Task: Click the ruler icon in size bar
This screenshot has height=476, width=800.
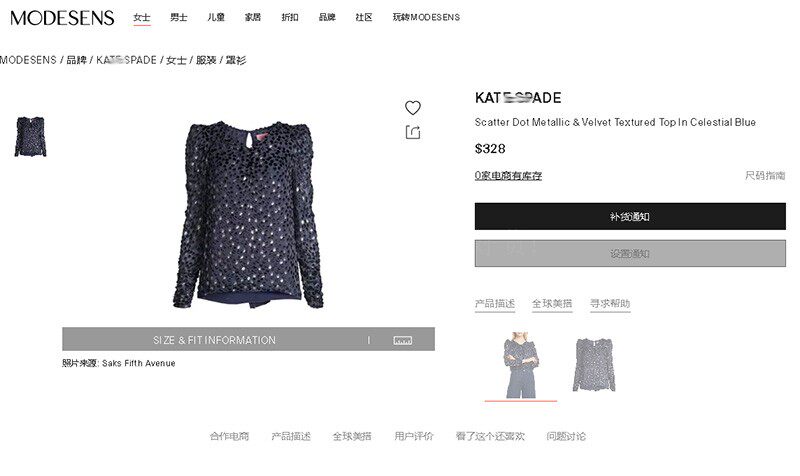Action: 402,340
